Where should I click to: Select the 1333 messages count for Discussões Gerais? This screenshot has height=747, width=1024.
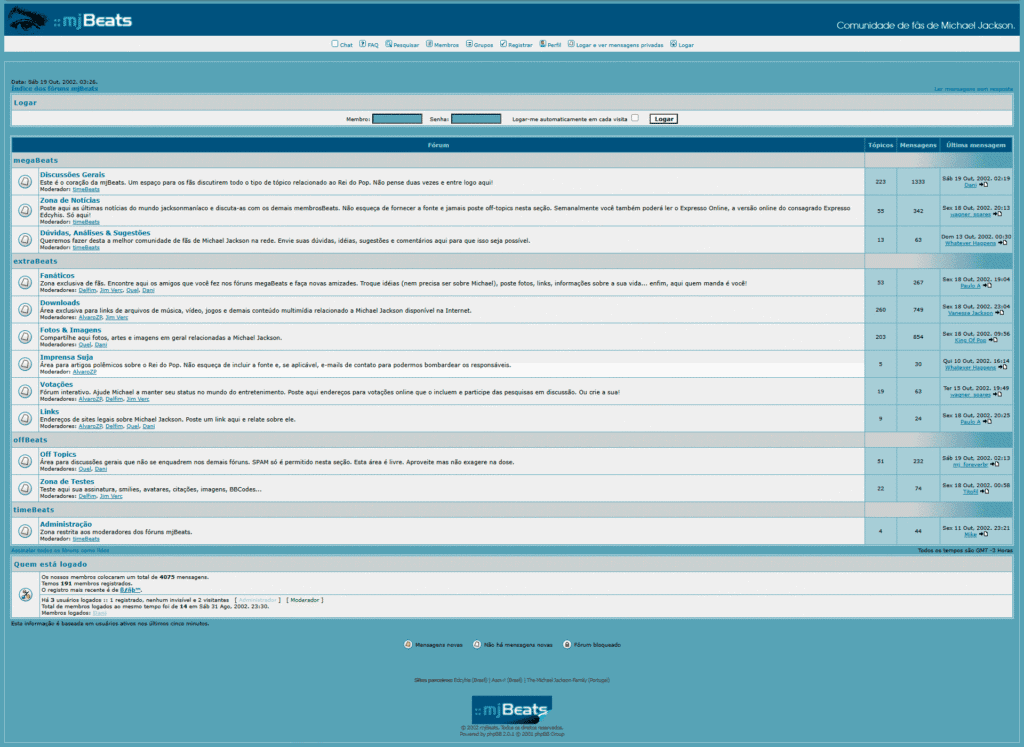coord(918,182)
